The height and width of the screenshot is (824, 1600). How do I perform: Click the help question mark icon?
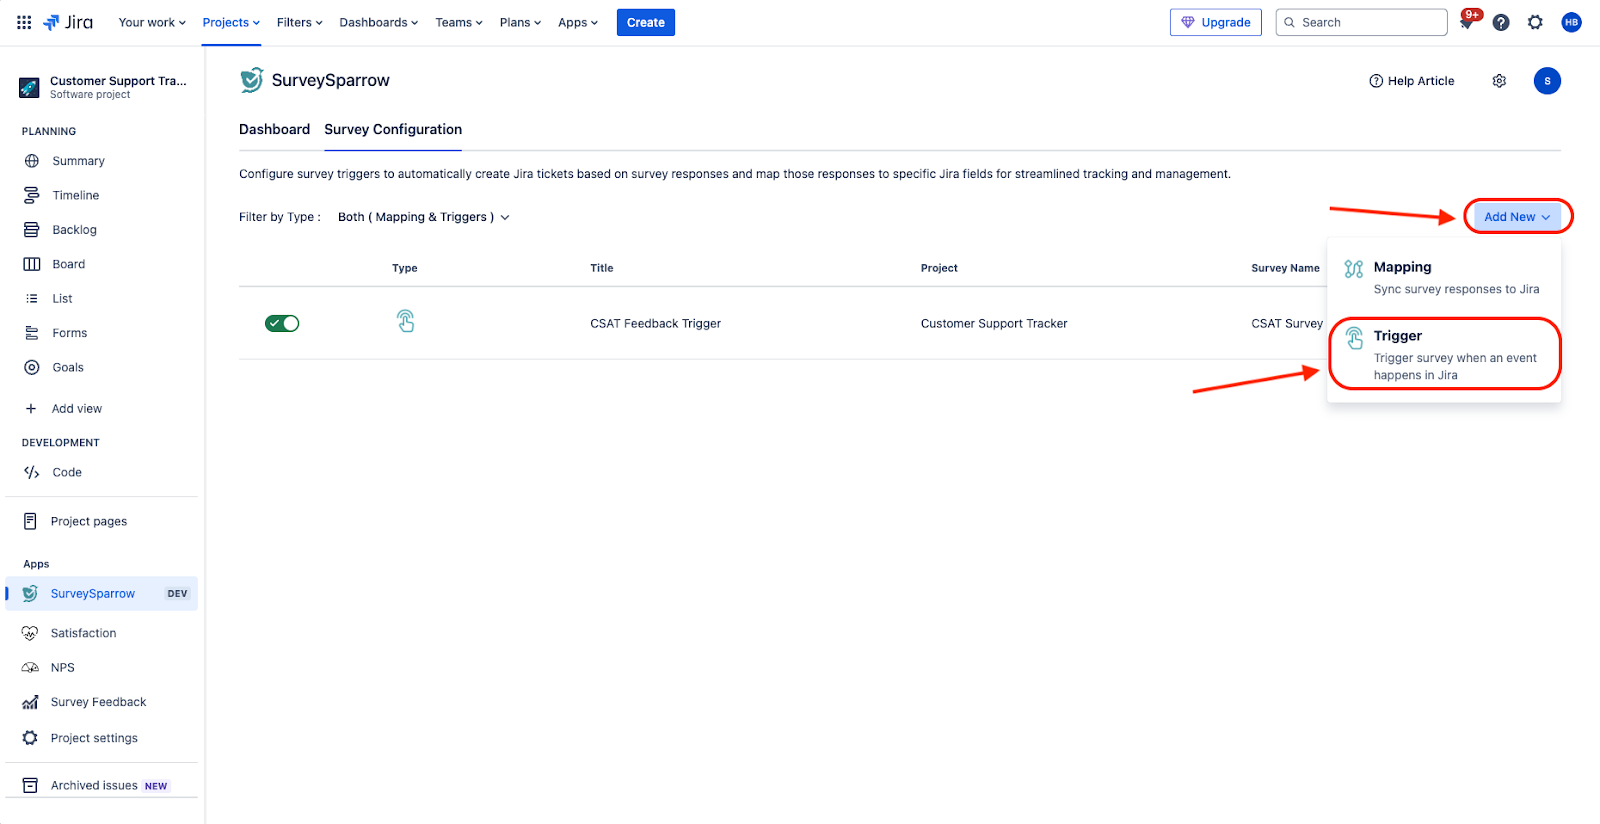pyautogui.click(x=1501, y=22)
